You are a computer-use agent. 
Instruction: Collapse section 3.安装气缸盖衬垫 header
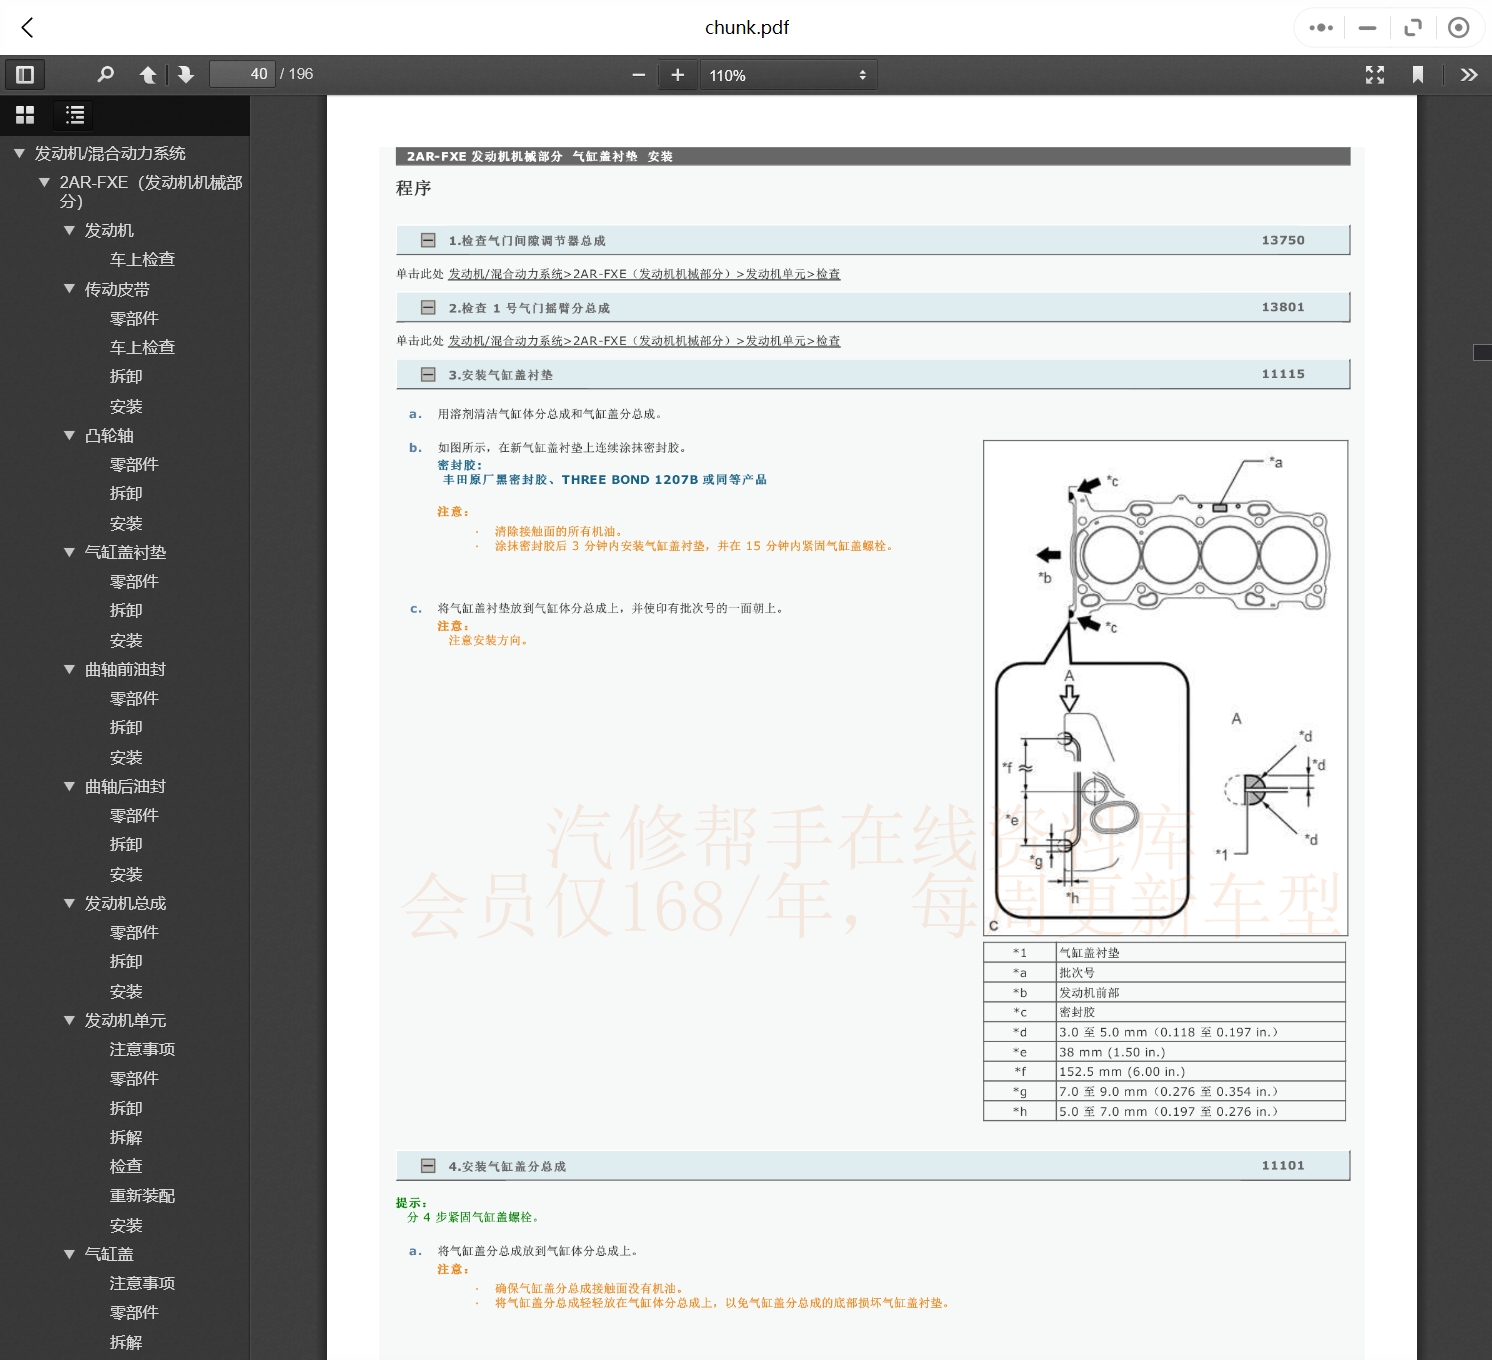tap(428, 375)
